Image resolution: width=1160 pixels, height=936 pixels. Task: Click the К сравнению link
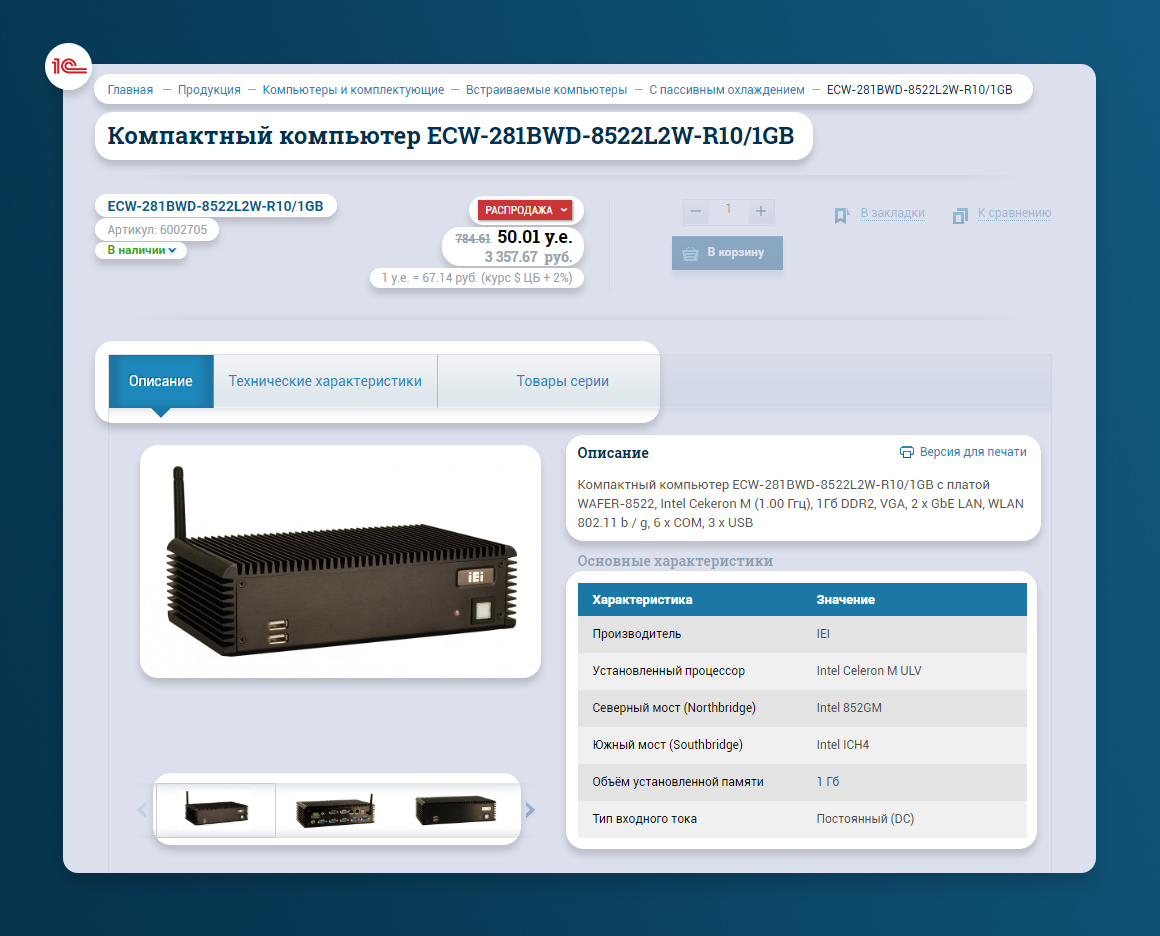point(1014,213)
